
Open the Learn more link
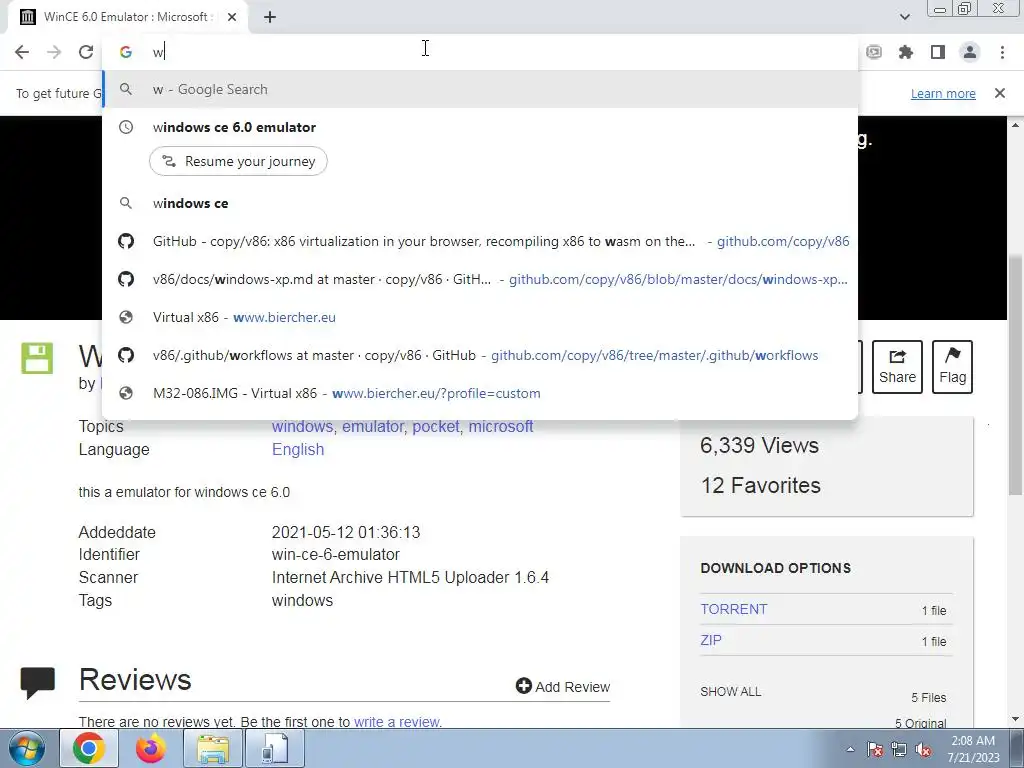[x=943, y=93]
